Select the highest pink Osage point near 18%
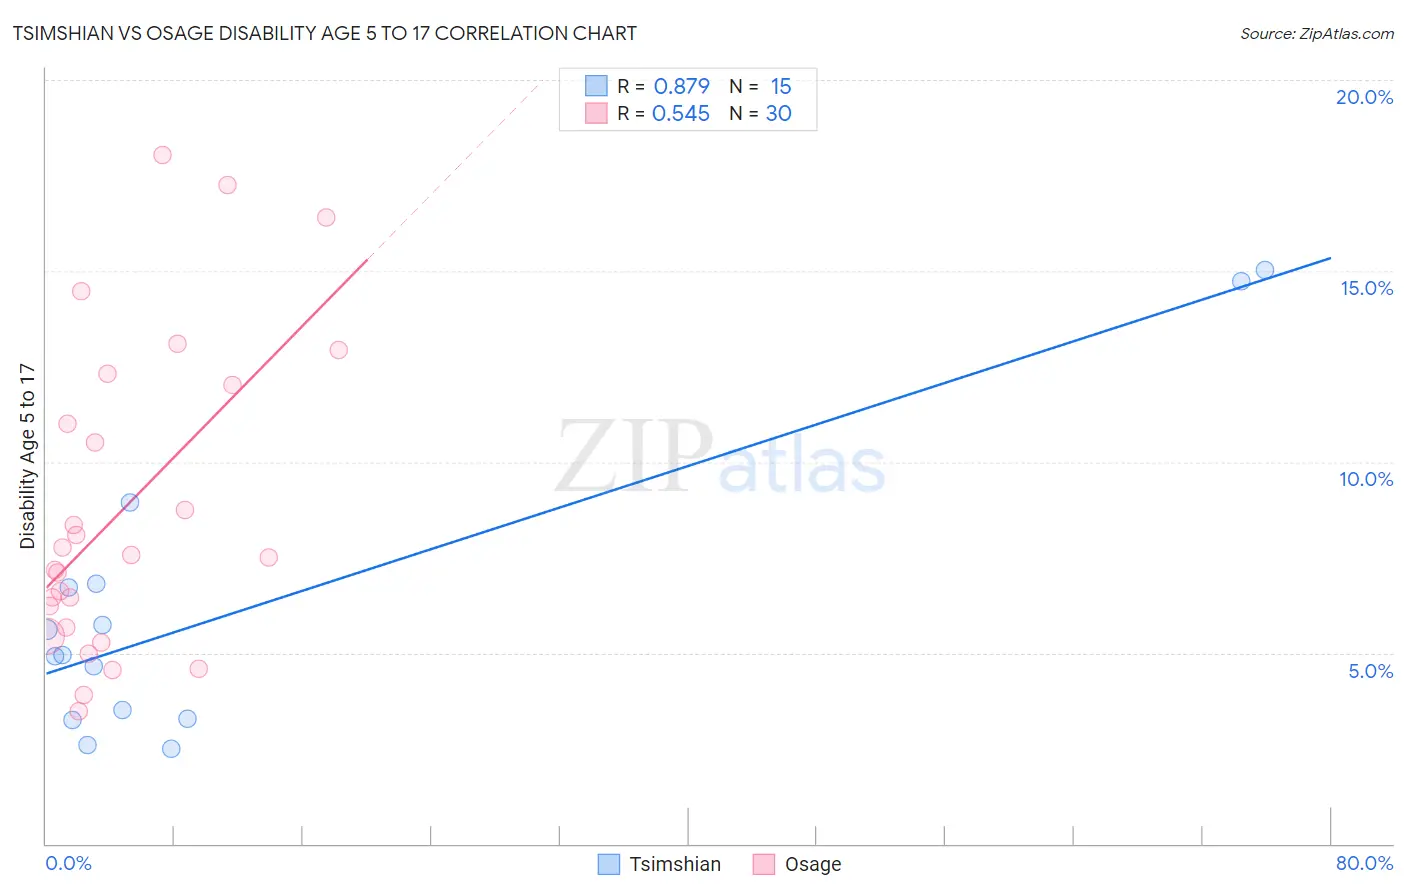Image resolution: width=1406 pixels, height=892 pixels. 162,155
